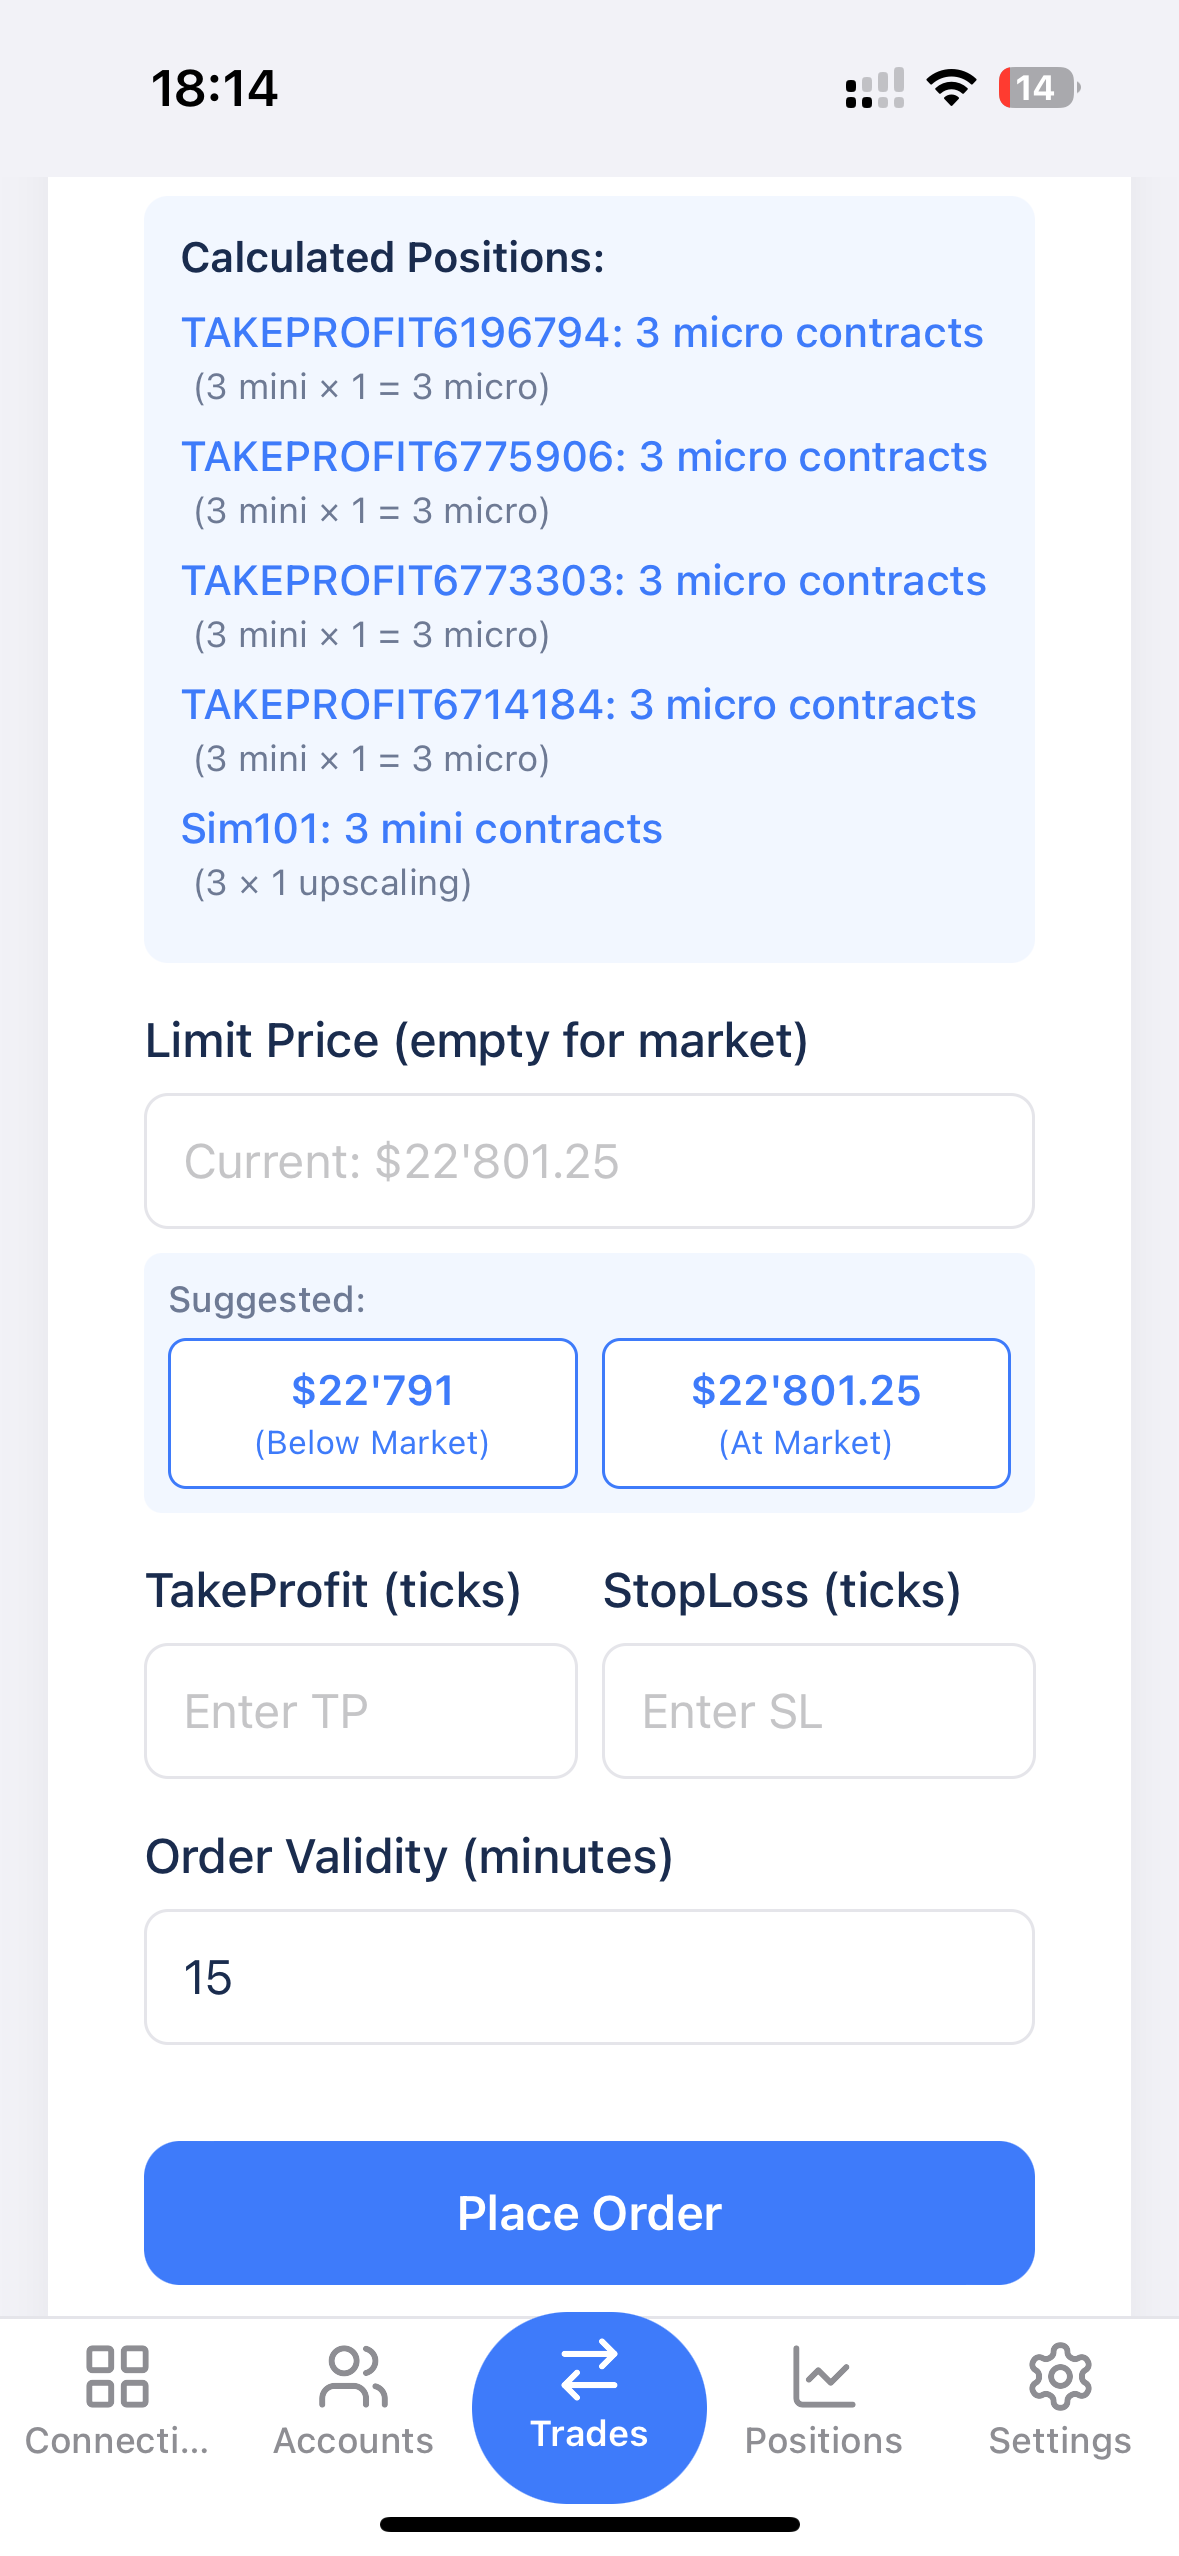Focus the Enter SL field

pyautogui.click(x=818, y=1711)
